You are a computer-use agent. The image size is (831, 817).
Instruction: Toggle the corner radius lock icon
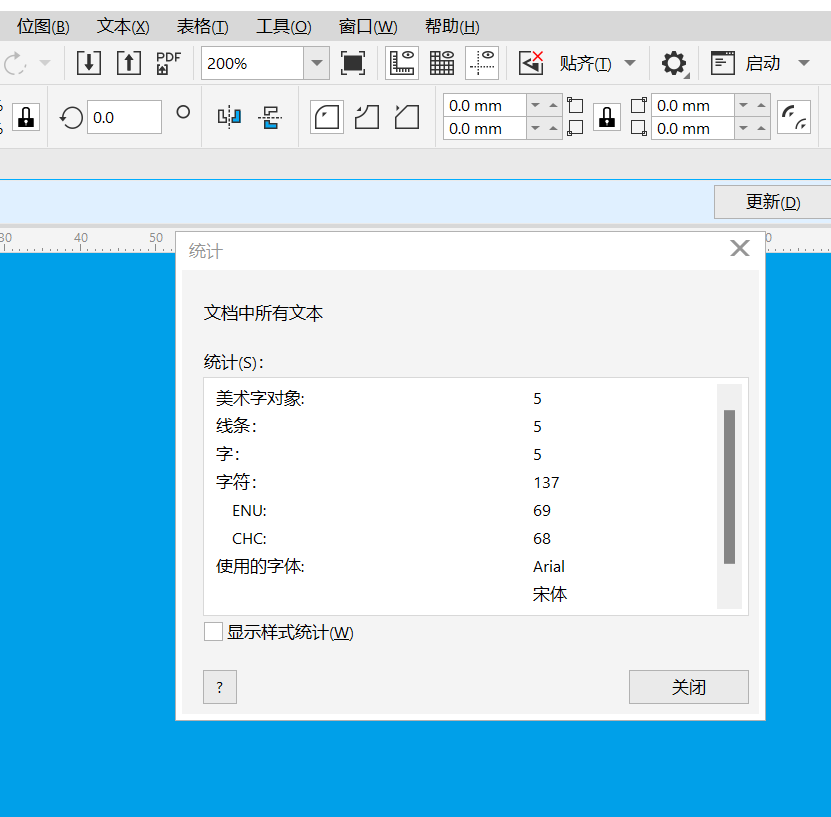click(607, 117)
